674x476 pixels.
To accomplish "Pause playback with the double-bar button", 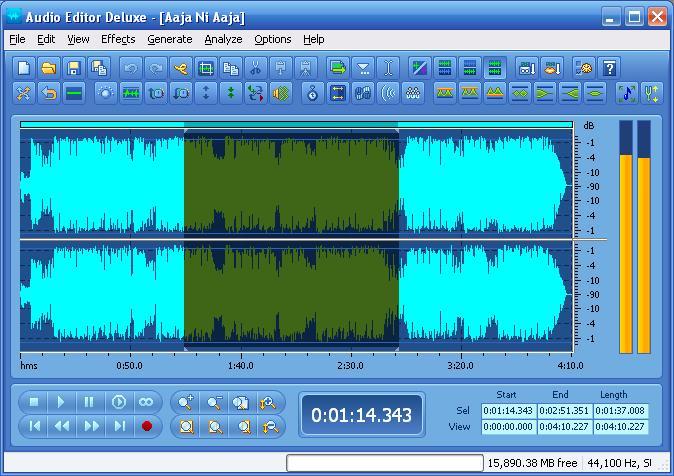I will 89,402.
